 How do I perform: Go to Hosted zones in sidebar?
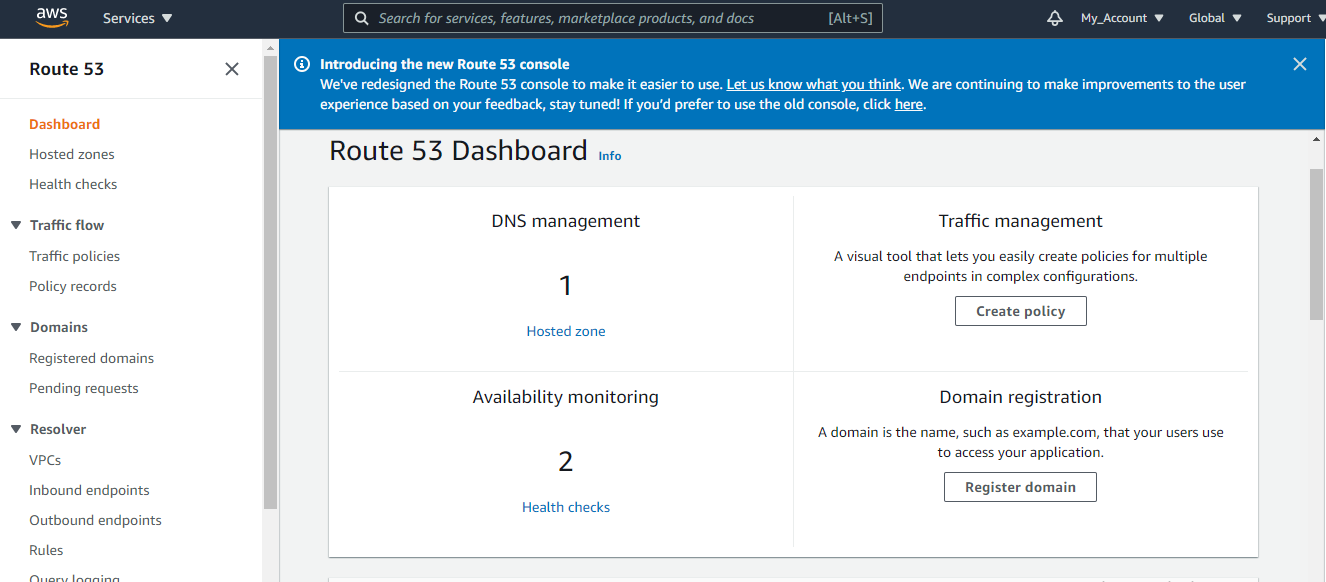pyautogui.click(x=72, y=154)
